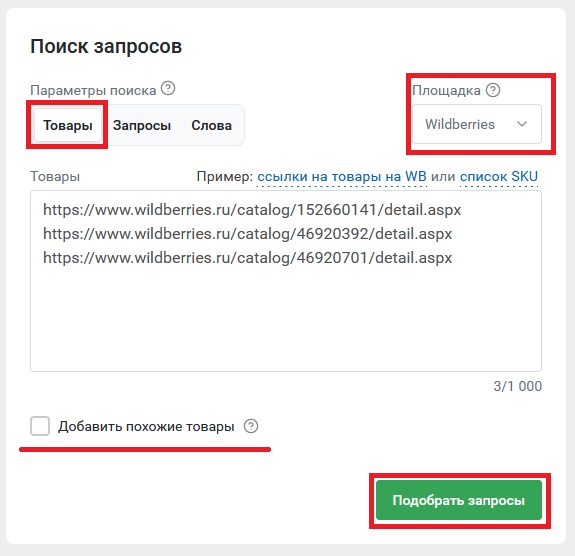575x556 pixels.
Task: Click help icon beside Площадка label
Action: [493, 90]
